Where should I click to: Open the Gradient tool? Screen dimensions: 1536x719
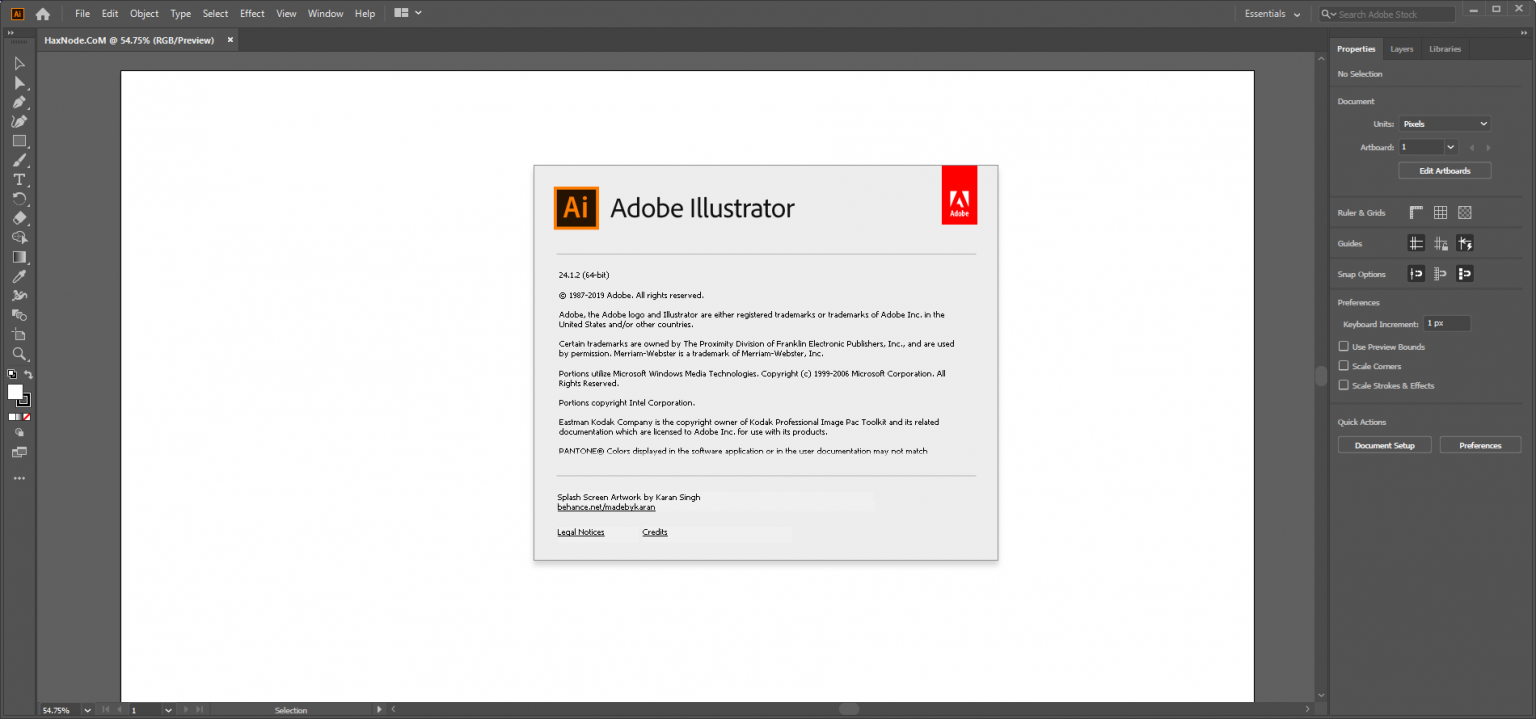19,257
